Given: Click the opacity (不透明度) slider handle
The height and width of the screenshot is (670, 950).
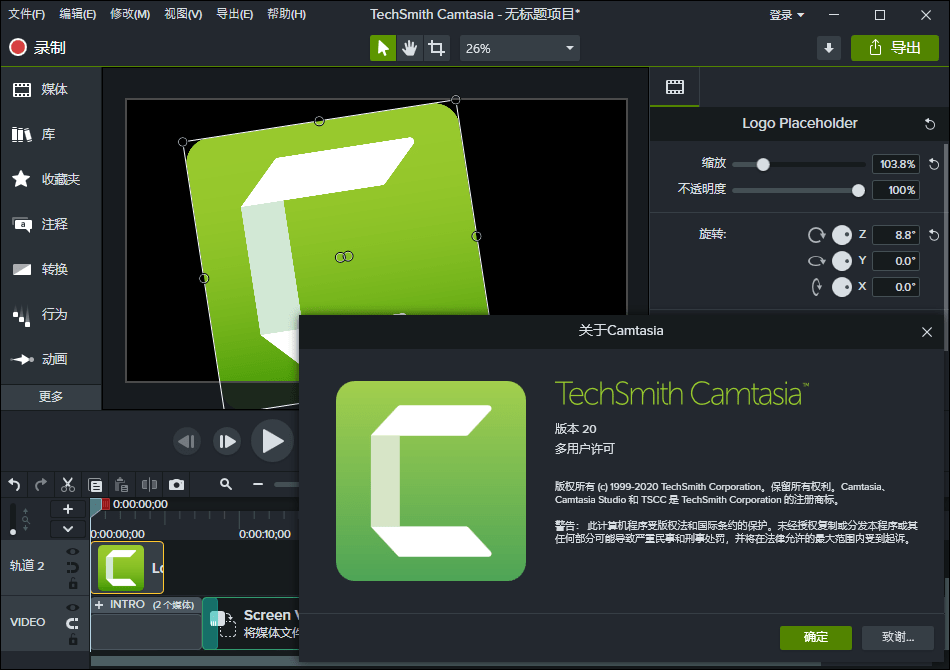Looking at the screenshot, I should point(858,190).
